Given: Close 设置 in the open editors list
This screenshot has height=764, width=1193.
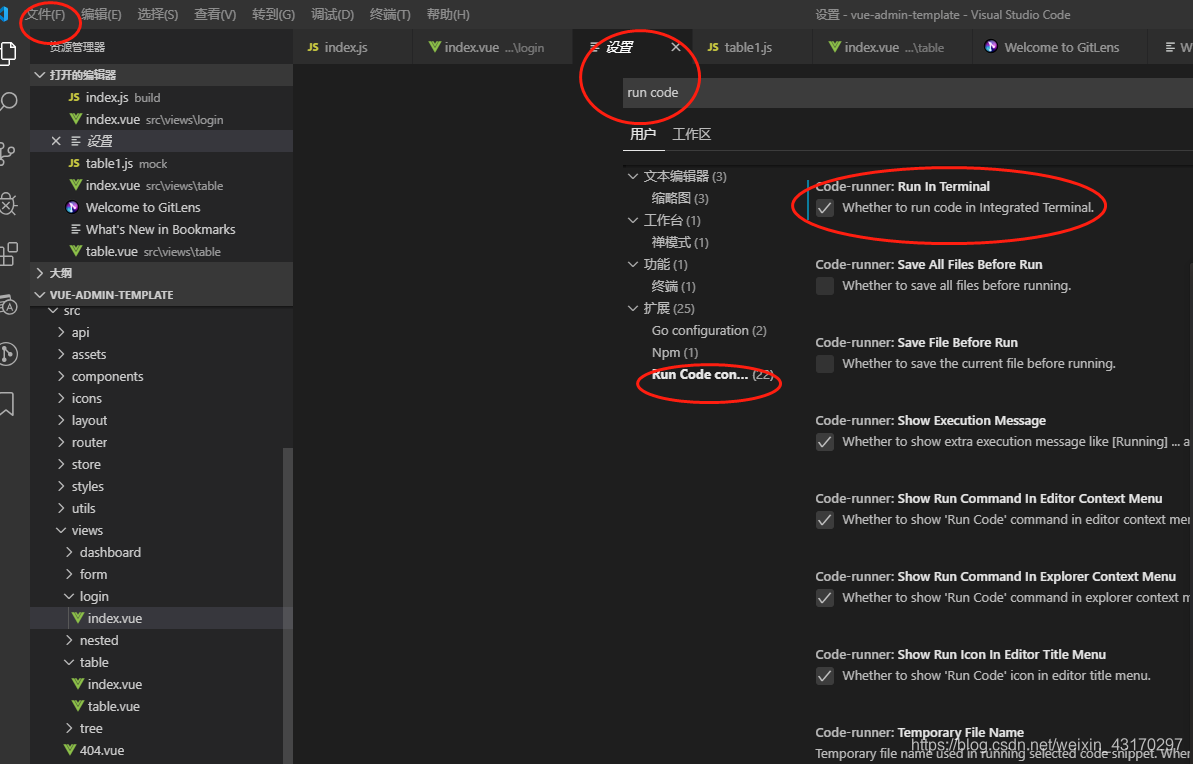Looking at the screenshot, I should pos(56,142).
